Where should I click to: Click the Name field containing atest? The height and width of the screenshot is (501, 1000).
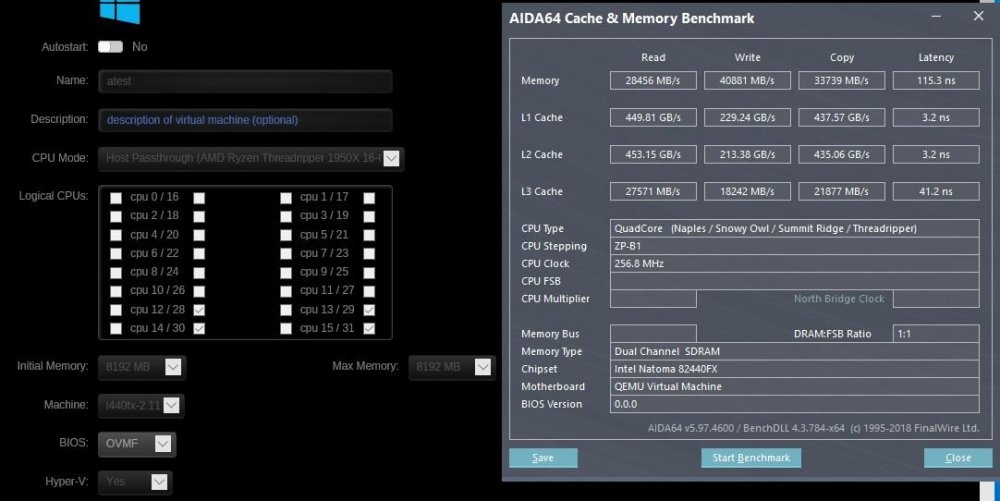click(x=245, y=82)
